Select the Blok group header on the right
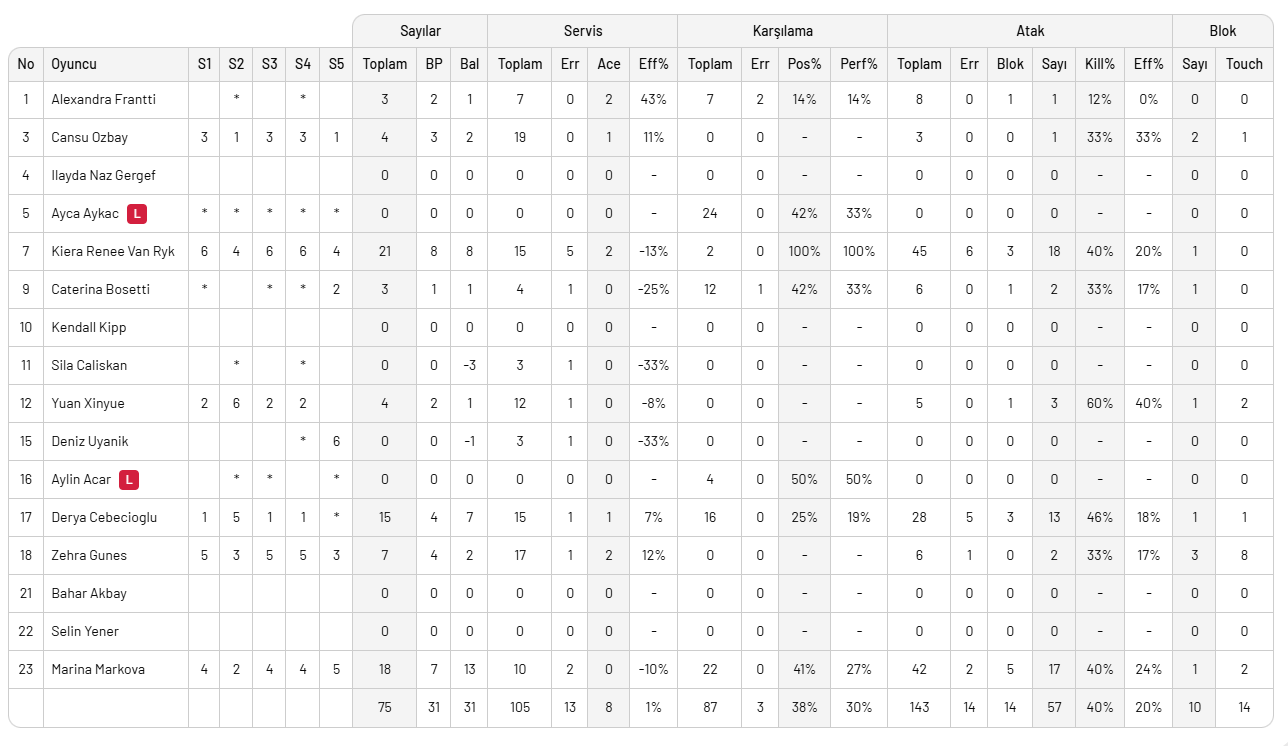1288x746 pixels. 1222,31
